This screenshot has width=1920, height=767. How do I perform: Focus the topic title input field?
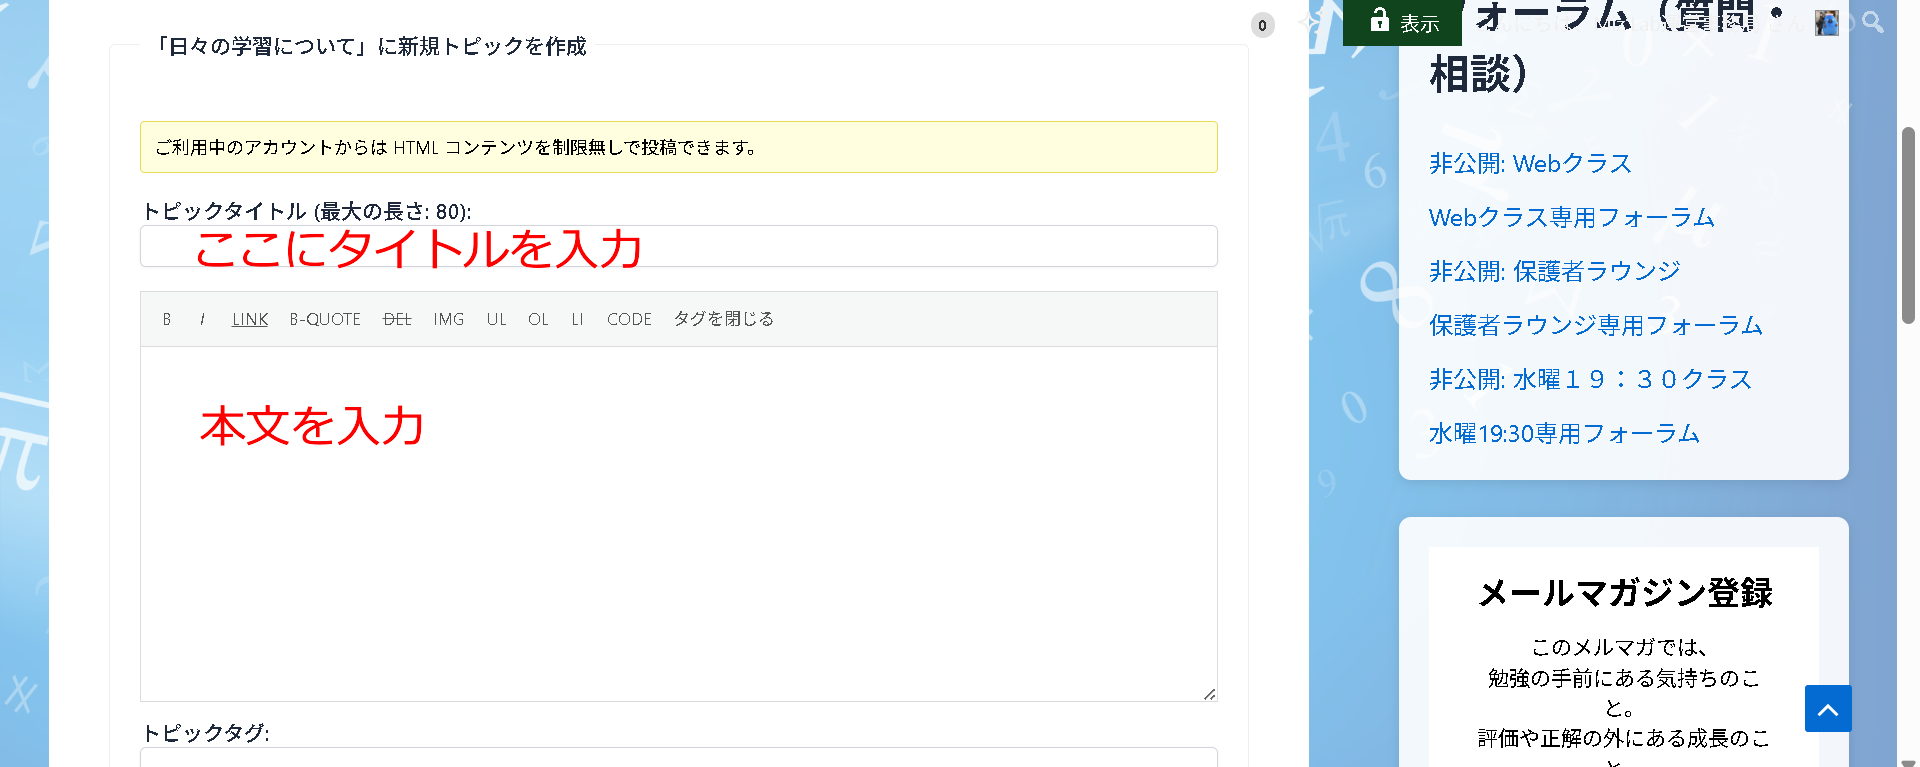679,246
